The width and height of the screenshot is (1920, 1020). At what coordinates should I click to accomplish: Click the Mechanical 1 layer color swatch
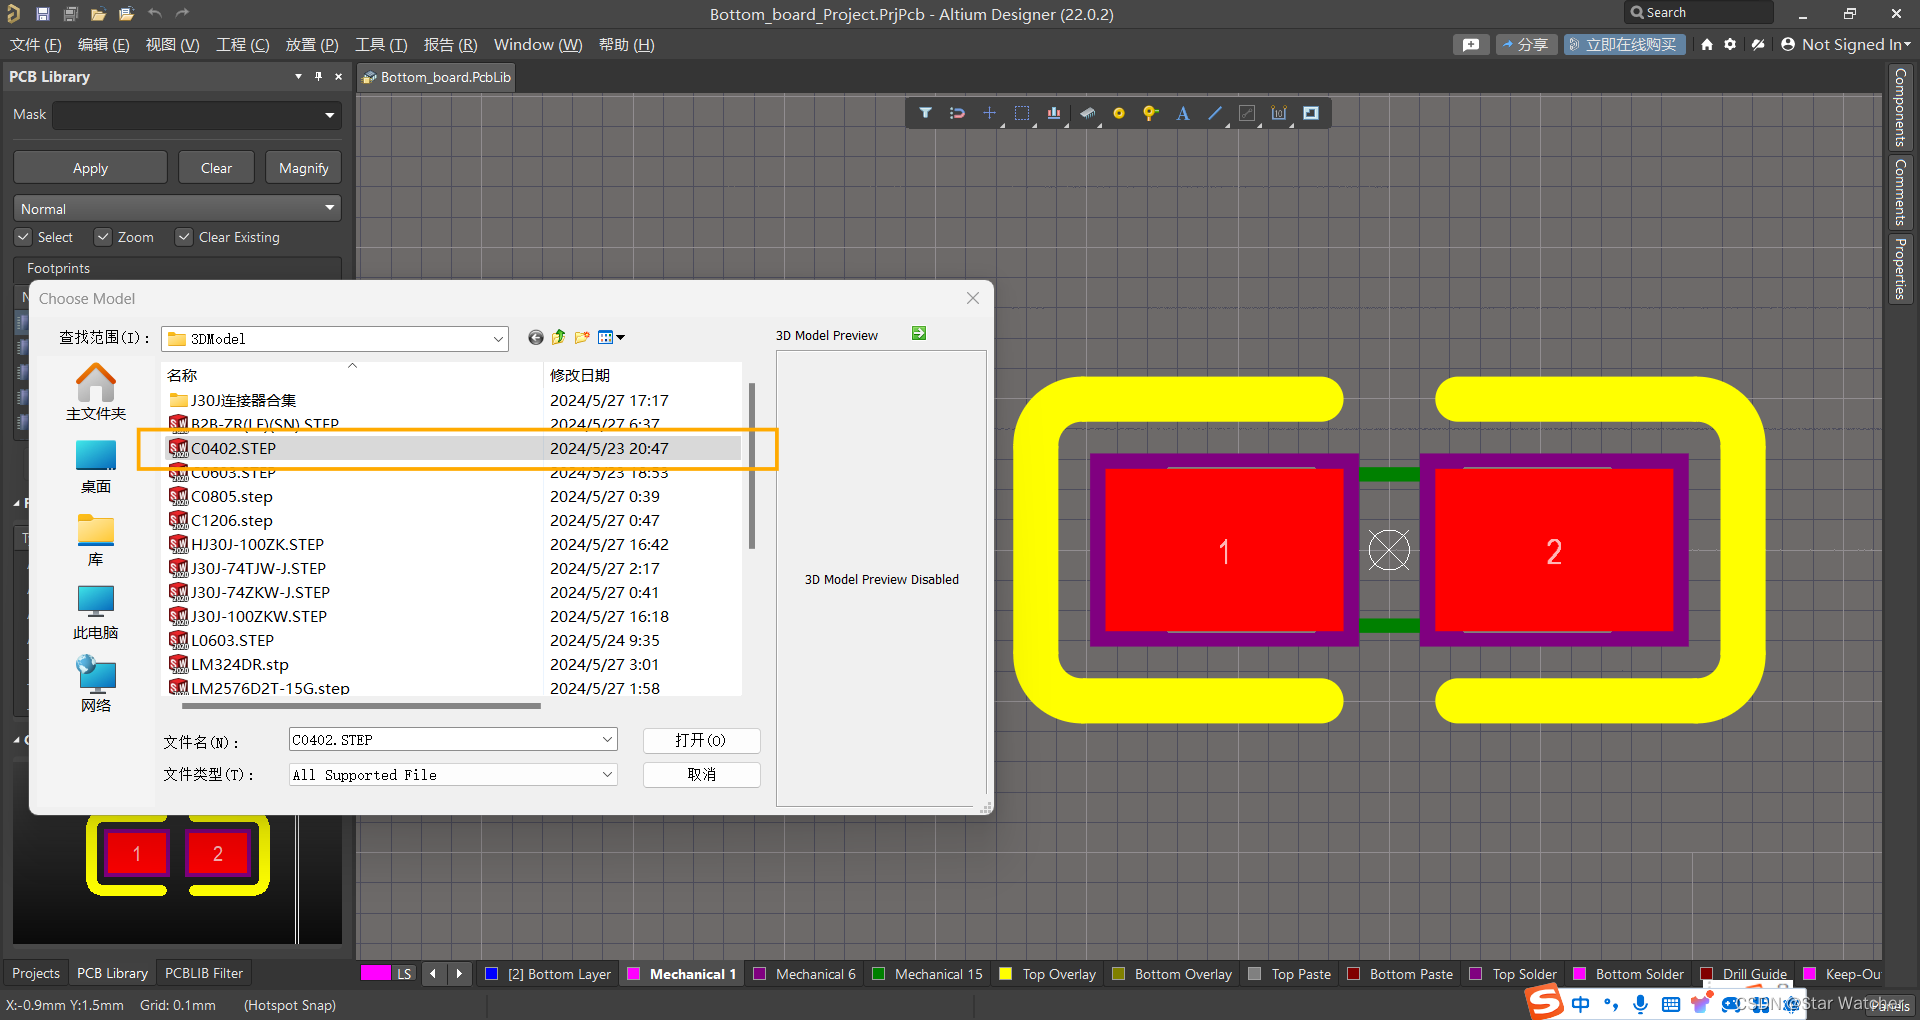[x=633, y=974]
